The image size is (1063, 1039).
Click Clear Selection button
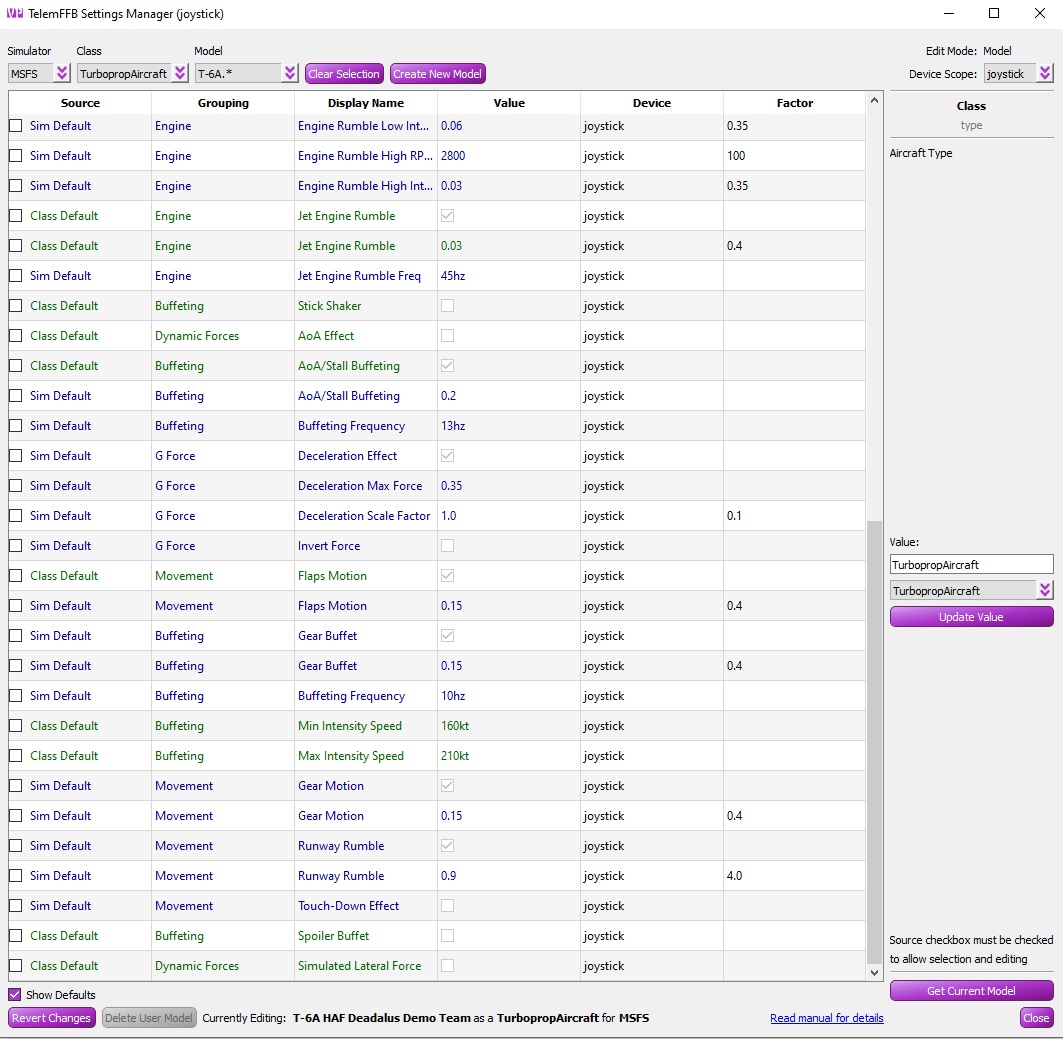[x=344, y=73]
